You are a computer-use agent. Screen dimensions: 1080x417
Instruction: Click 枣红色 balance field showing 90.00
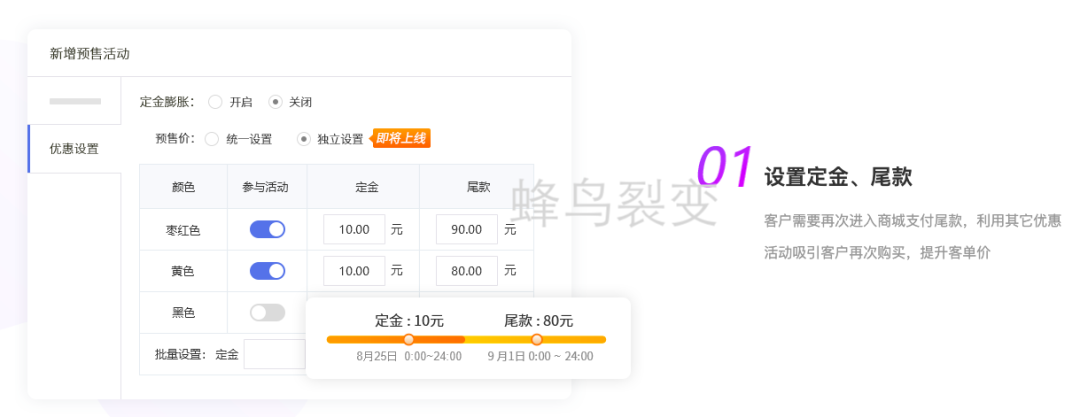(467, 229)
